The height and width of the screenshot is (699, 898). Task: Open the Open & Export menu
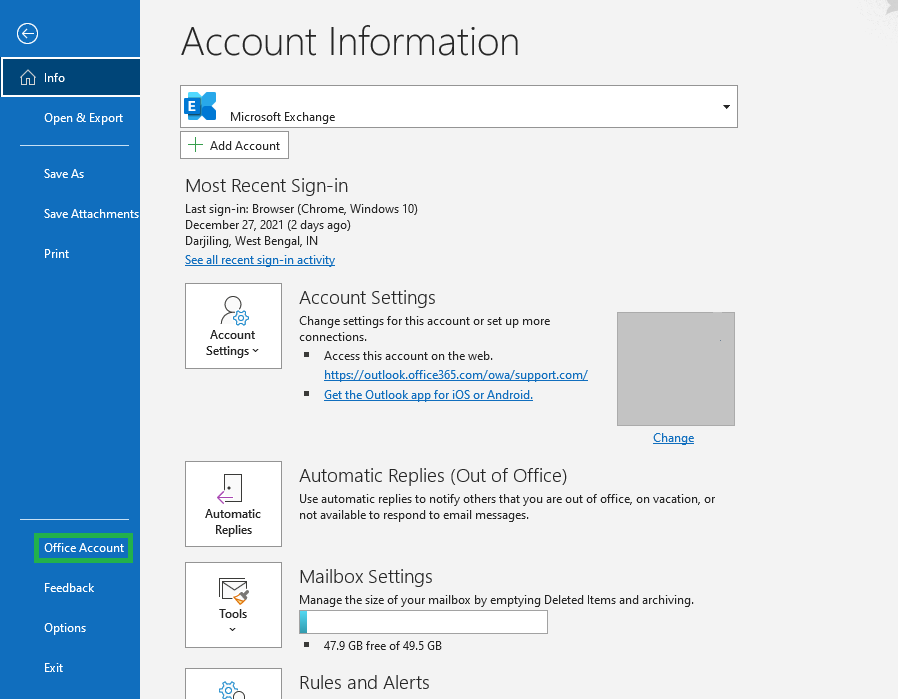pos(83,117)
